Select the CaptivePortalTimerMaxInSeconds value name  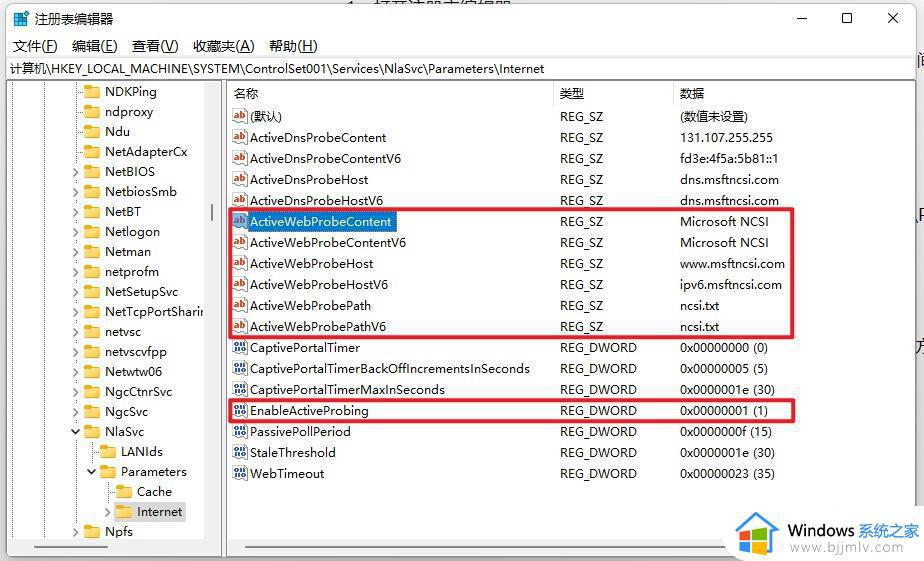click(347, 390)
